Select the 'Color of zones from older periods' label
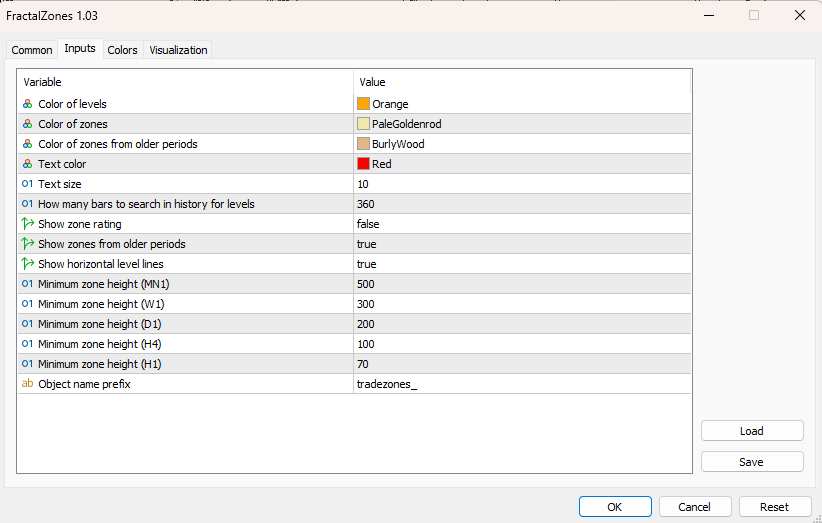The image size is (822, 523). pos(118,144)
